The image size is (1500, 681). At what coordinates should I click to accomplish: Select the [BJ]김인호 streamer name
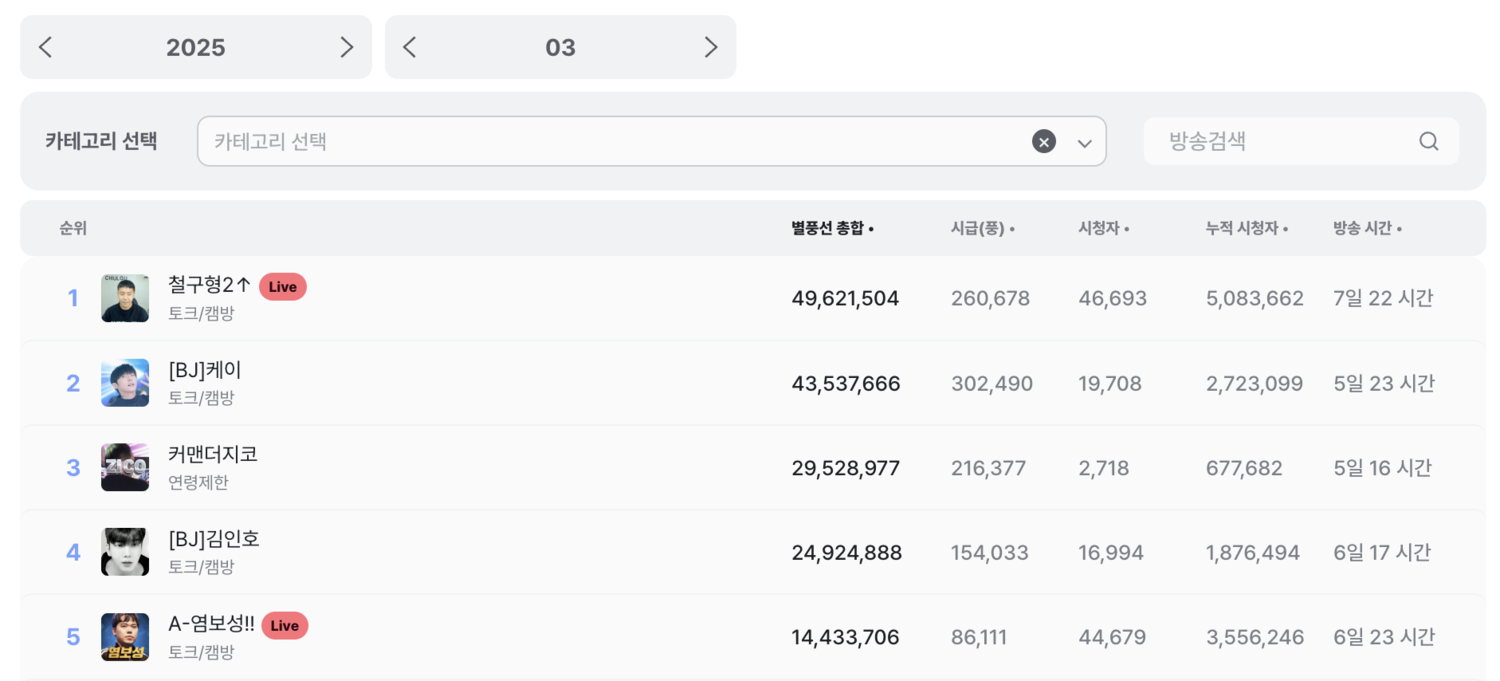point(214,539)
